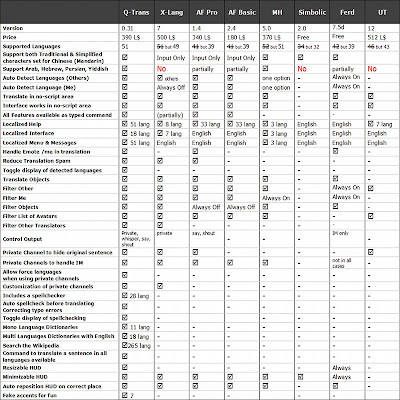Viewport: 400px width, 400px height.
Task: Click the Q-Trans column header
Action: [136, 13]
